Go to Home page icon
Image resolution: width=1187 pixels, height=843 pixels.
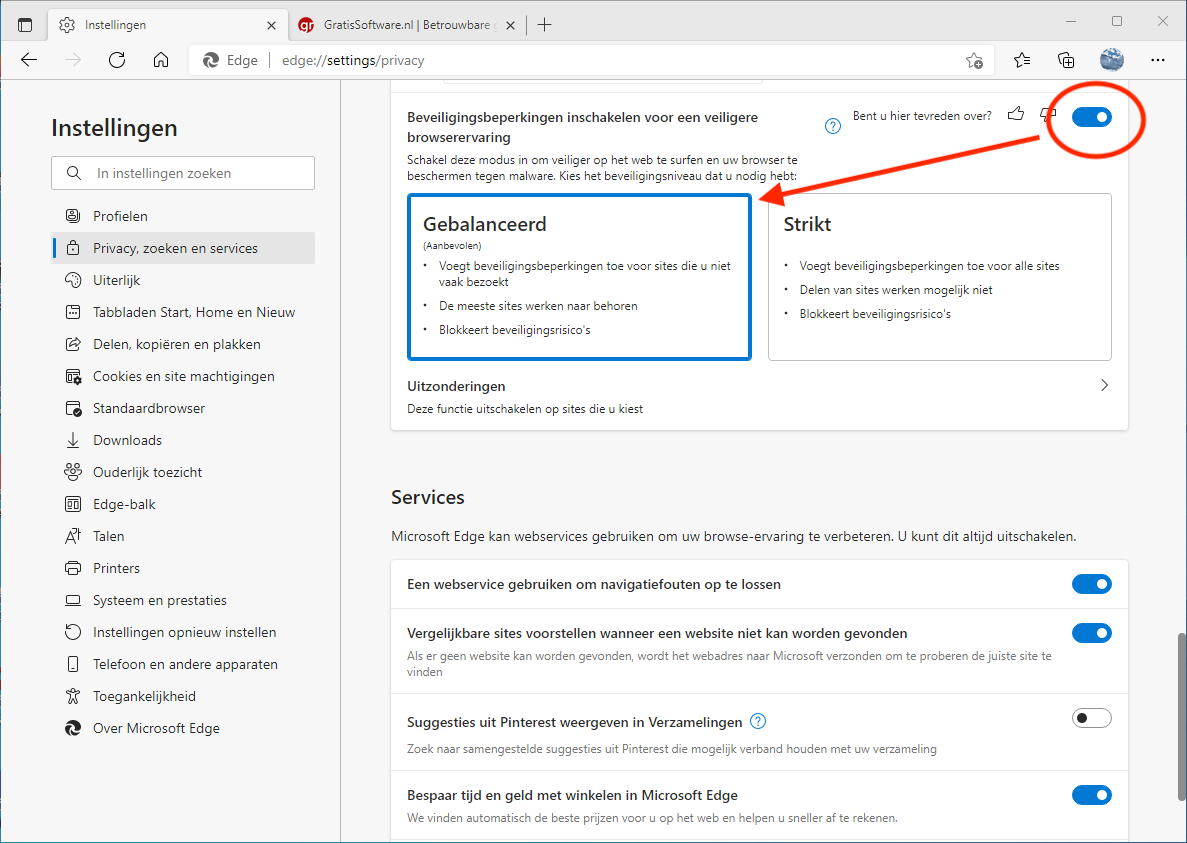[x=161, y=60]
